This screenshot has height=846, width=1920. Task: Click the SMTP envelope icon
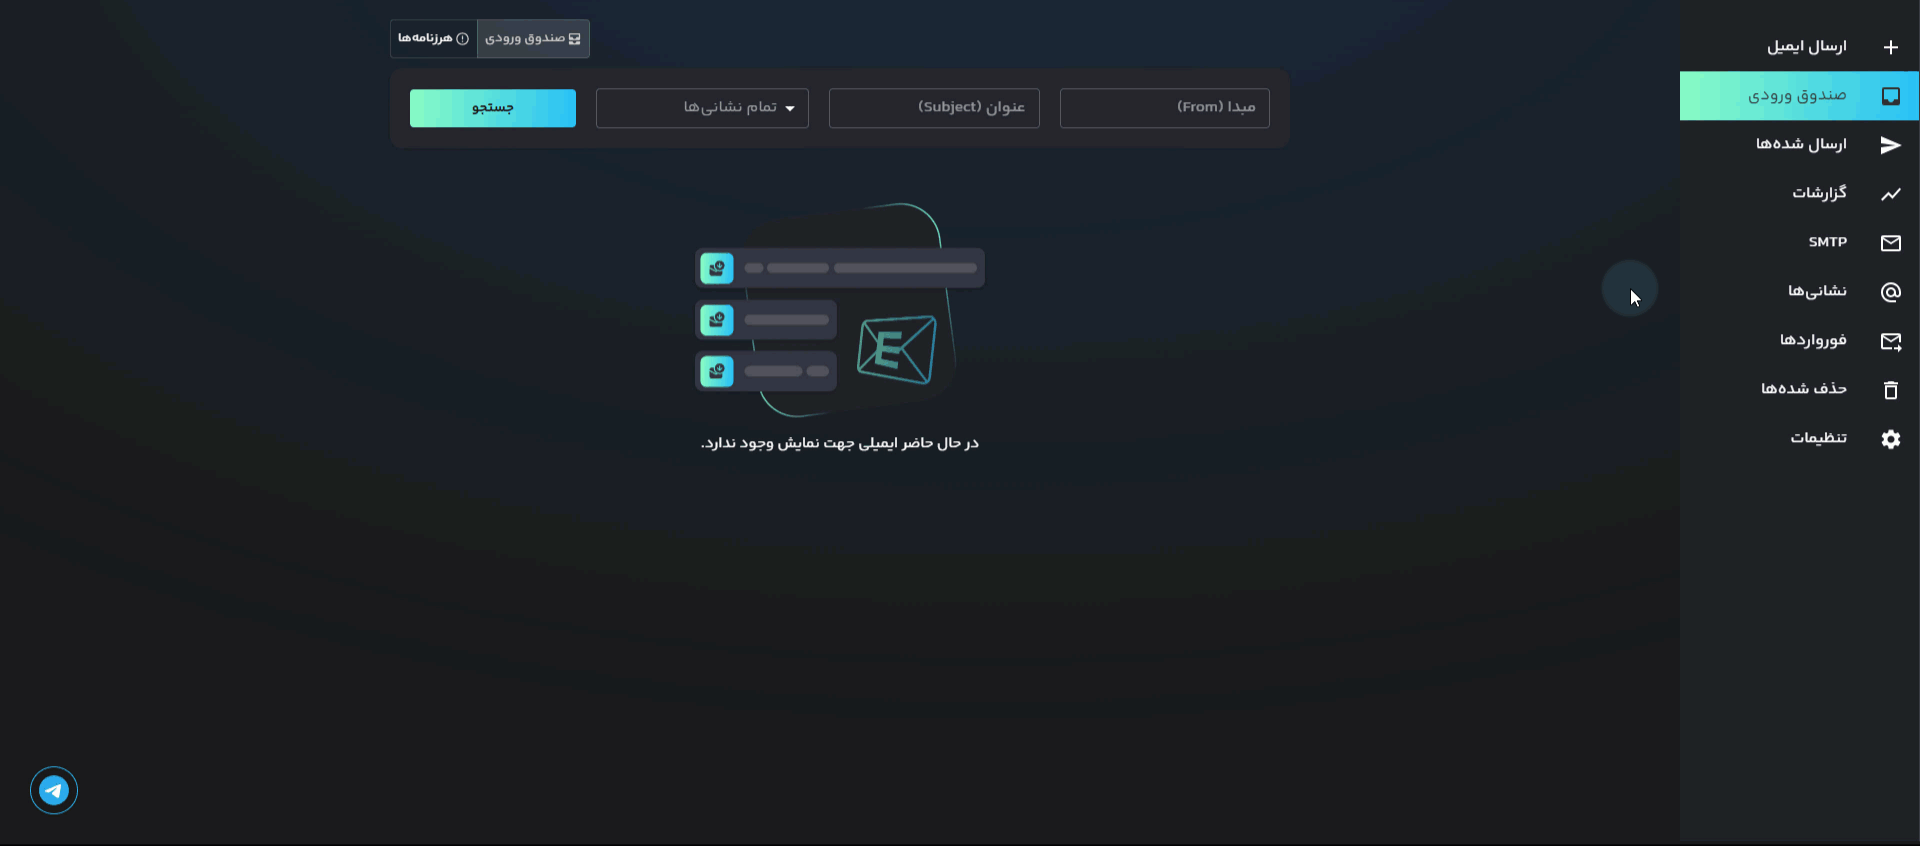point(1890,243)
